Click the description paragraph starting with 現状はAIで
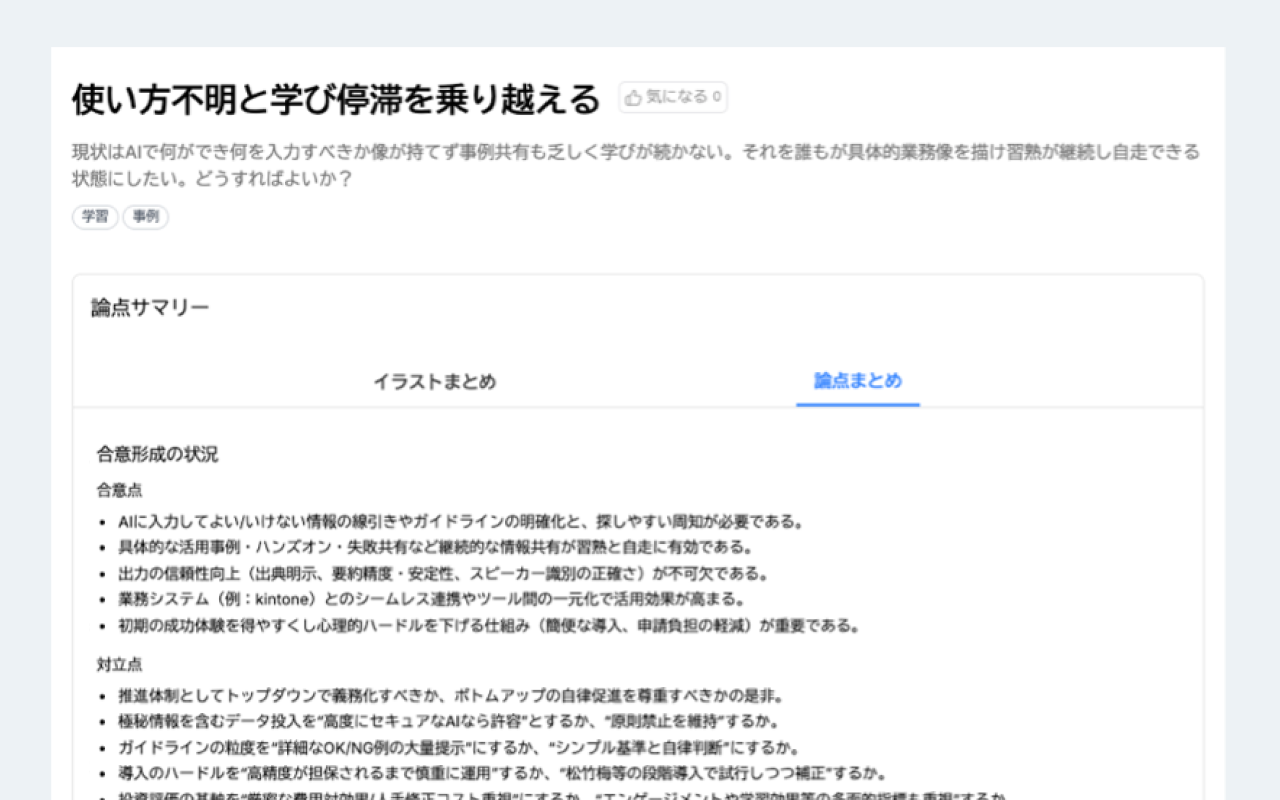1280x800 pixels. 635,166
